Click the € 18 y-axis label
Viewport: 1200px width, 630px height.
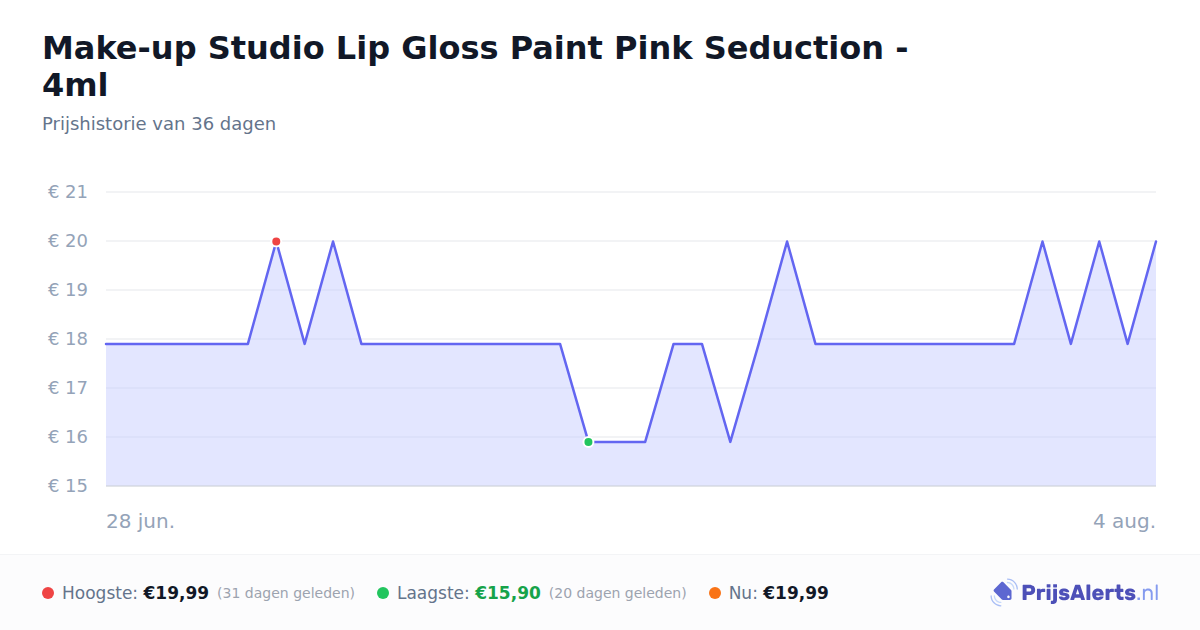tap(68, 339)
